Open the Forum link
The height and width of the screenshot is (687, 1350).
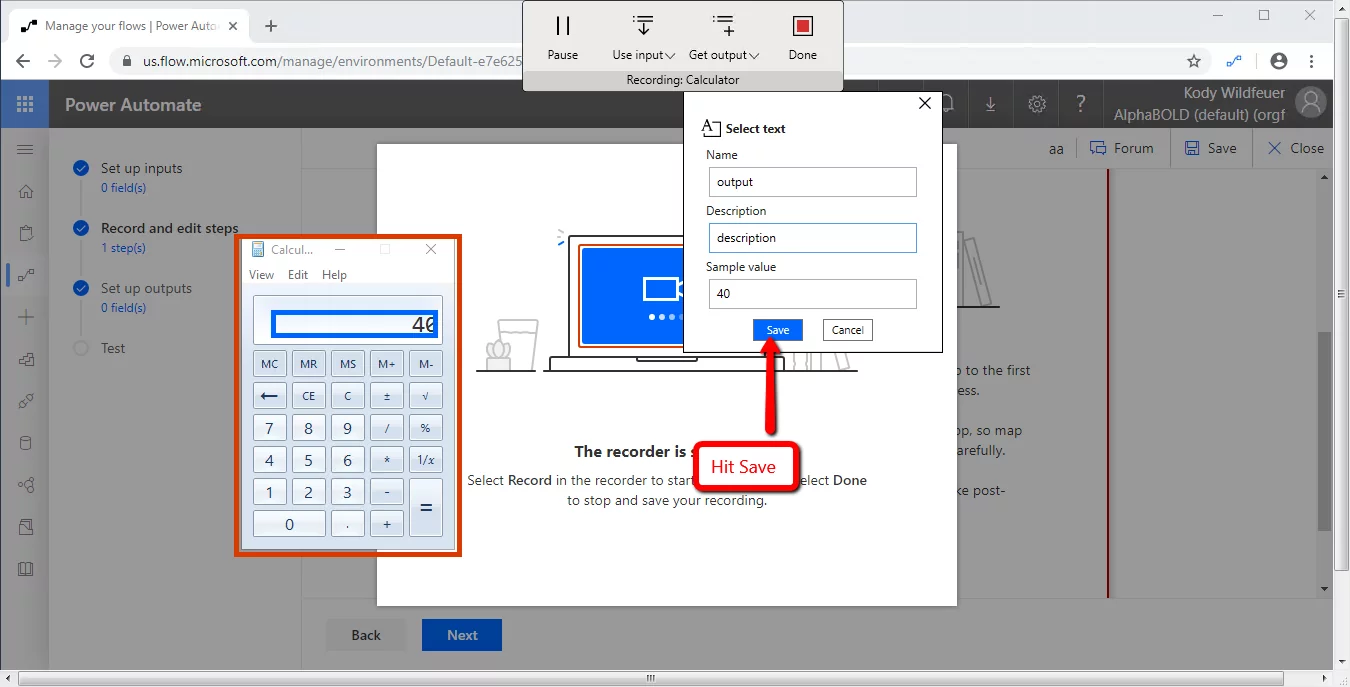click(1121, 148)
